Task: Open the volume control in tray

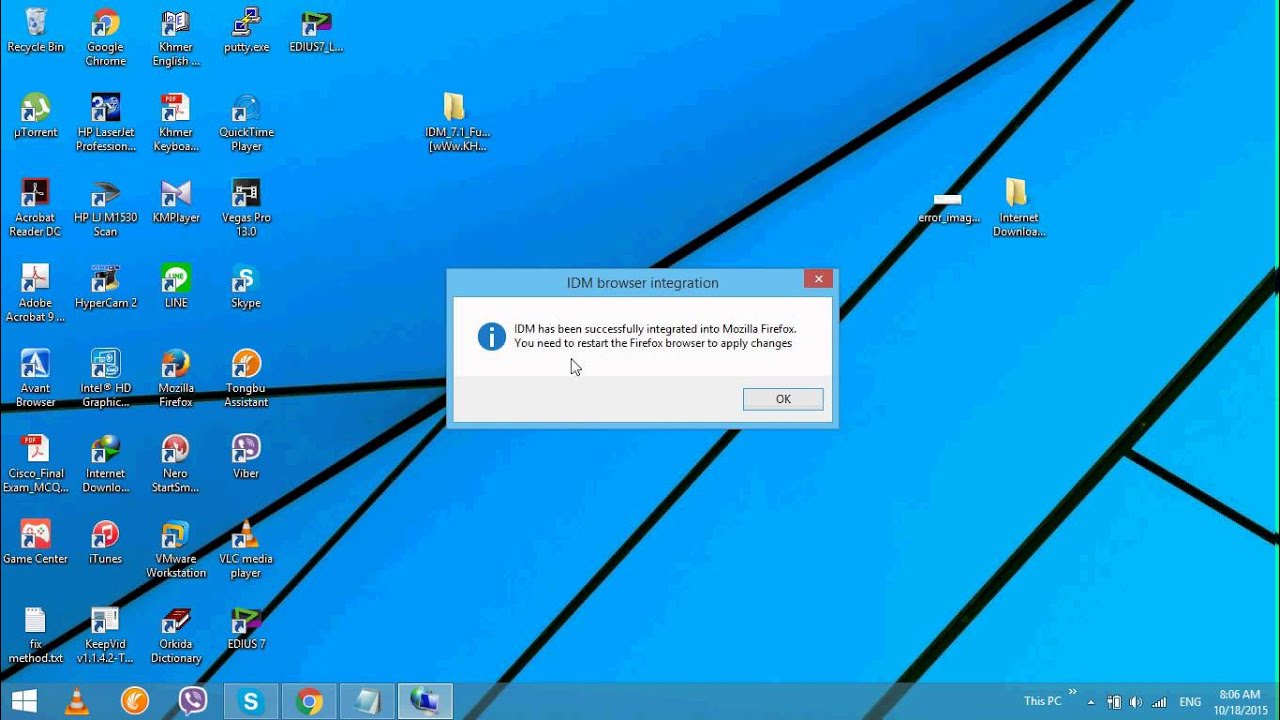Action: (1136, 702)
